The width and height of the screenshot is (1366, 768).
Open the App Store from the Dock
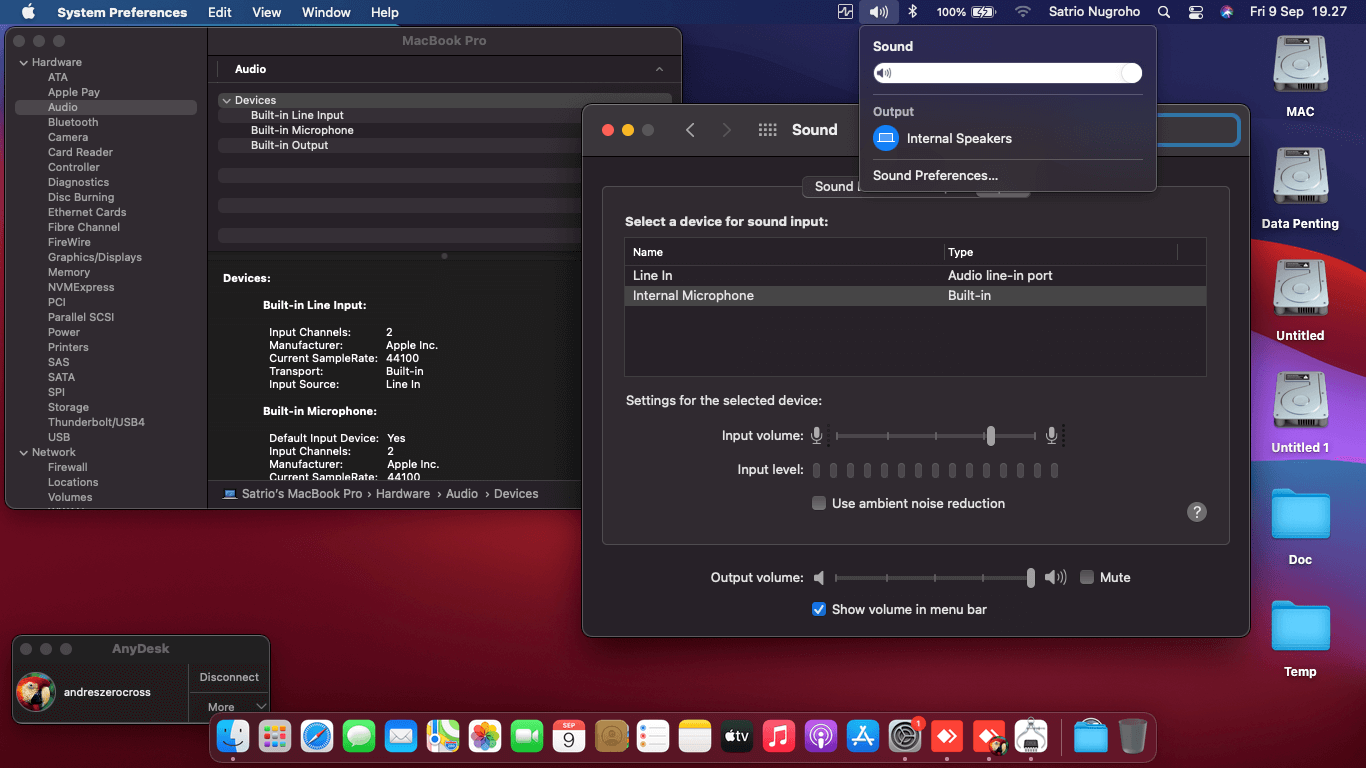(x=862, y=737)
